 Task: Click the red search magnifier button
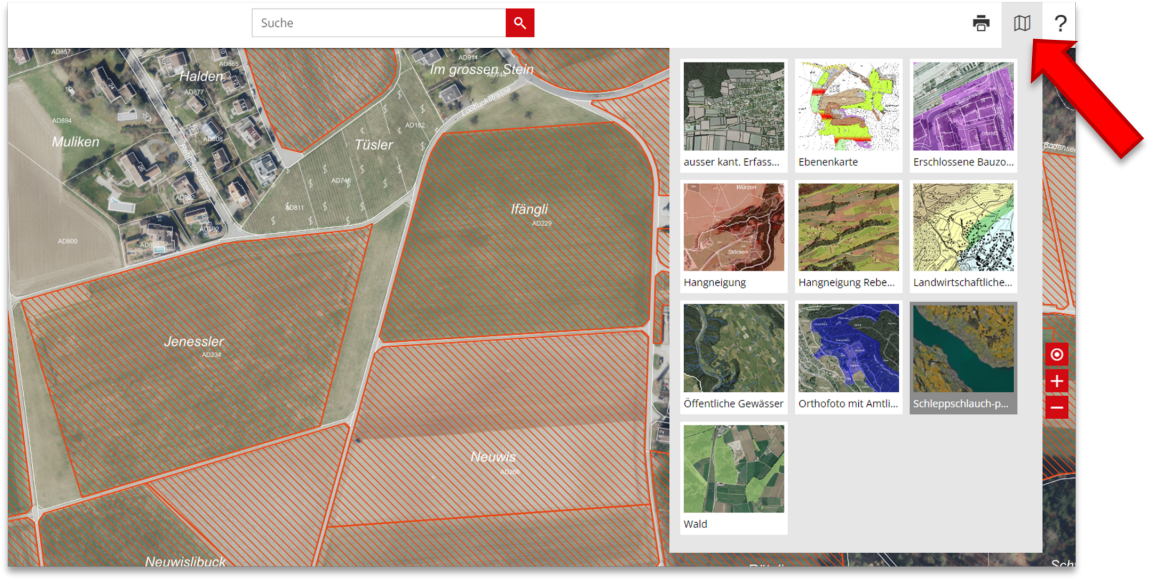(520, 23)
